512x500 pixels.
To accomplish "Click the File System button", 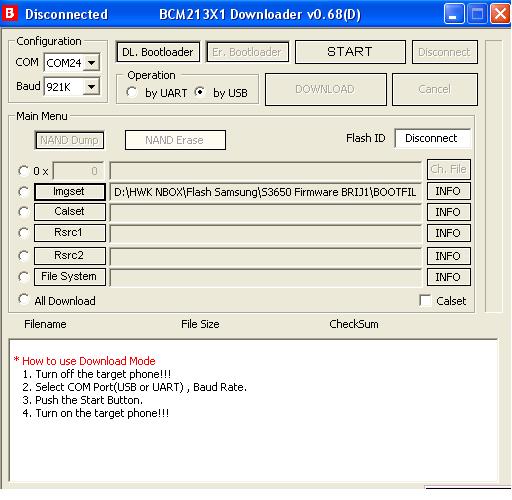I will (70, 277).
